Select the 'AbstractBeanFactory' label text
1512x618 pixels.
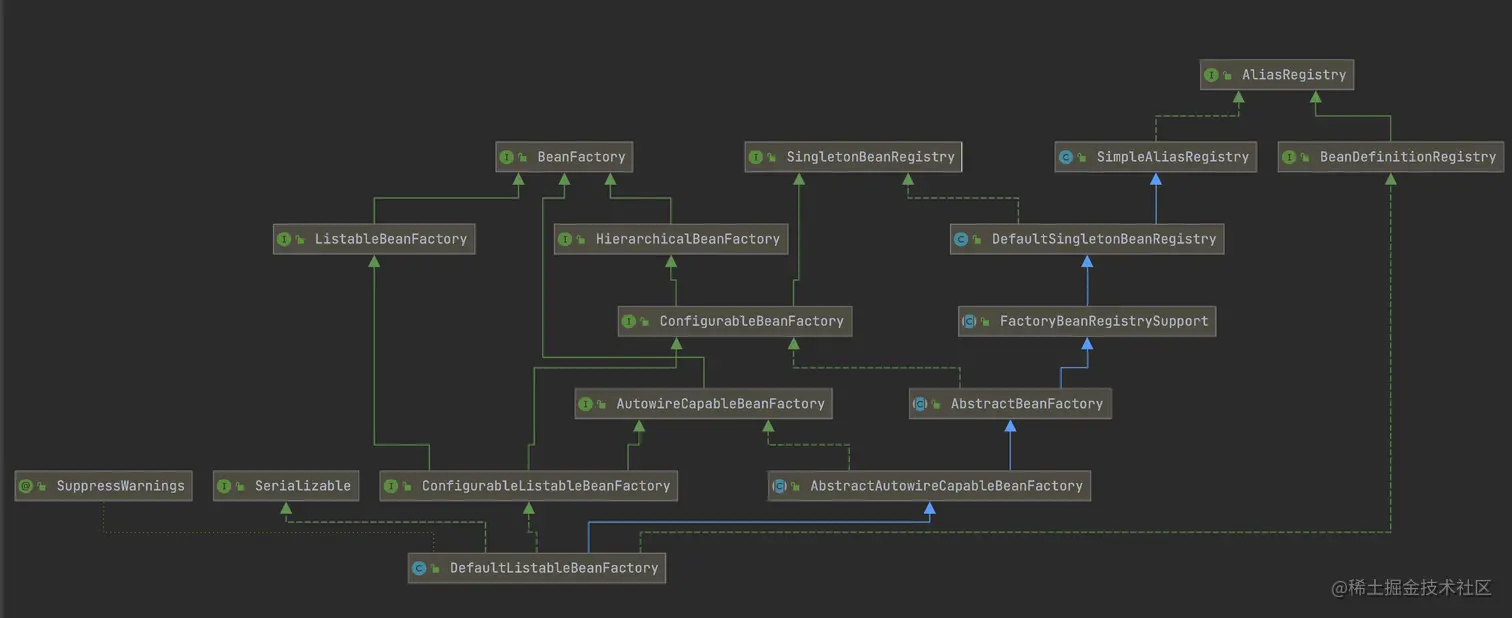[1027, 404]
